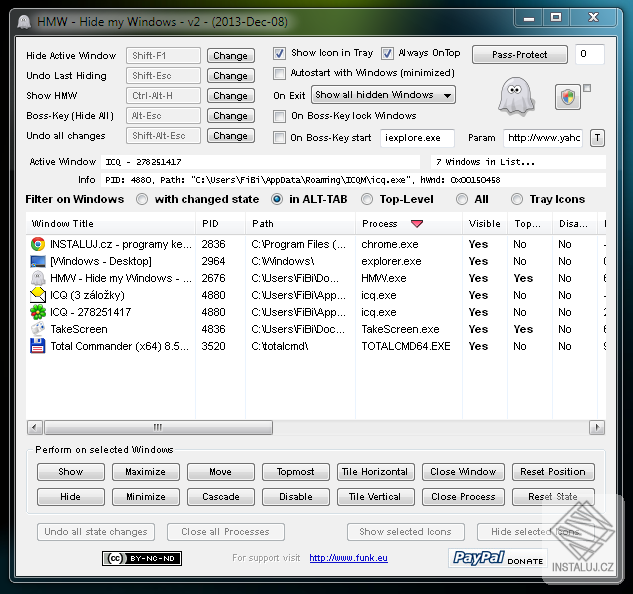
Task: Click Change for Undo Last Hiding hotkey
Action: (231, 76)
